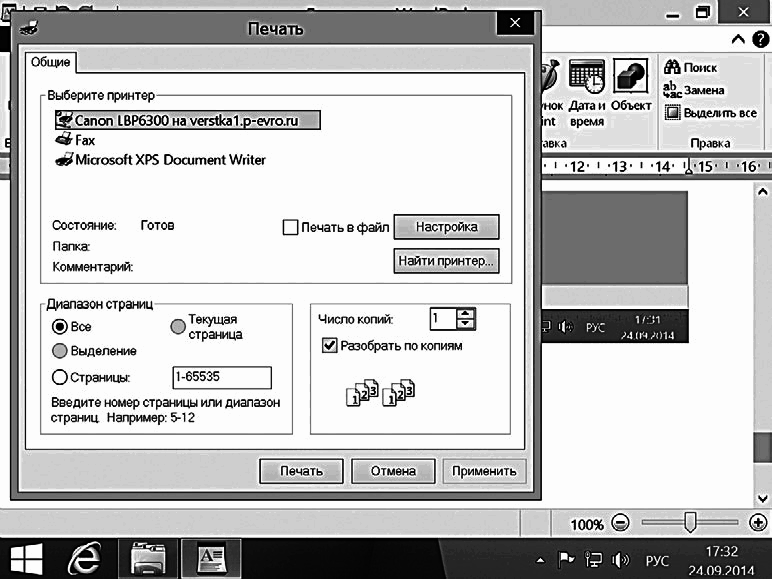The height and width of the screenshot is (579, 772).
Task: Zoom out with the minus button
Action: pos(620,522)
